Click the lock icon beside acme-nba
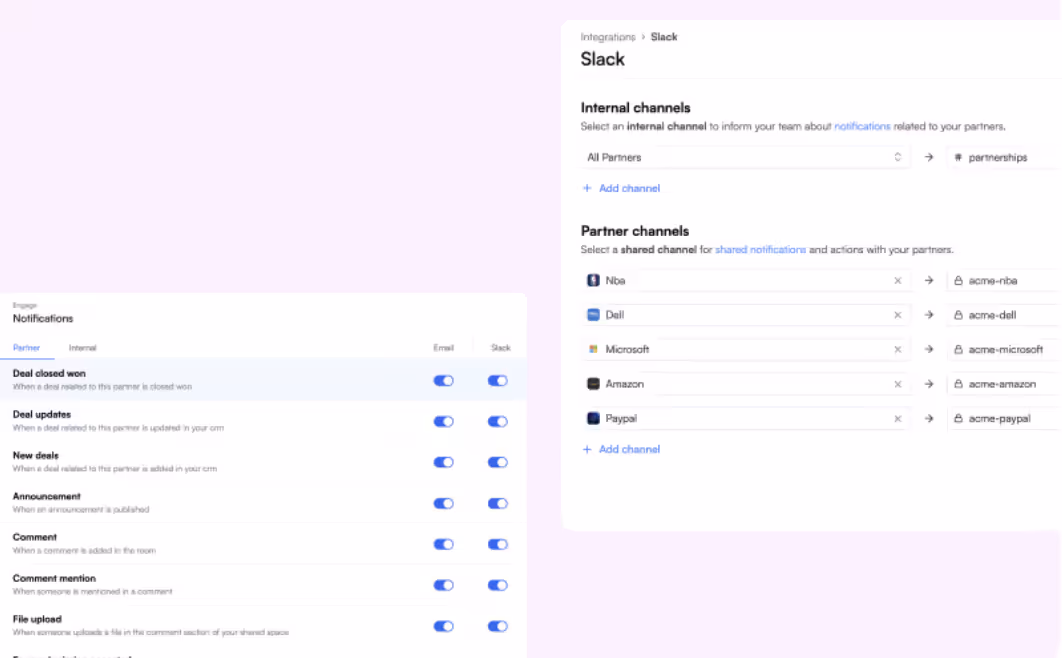The image size is (1062, 658). click(958, 280)
